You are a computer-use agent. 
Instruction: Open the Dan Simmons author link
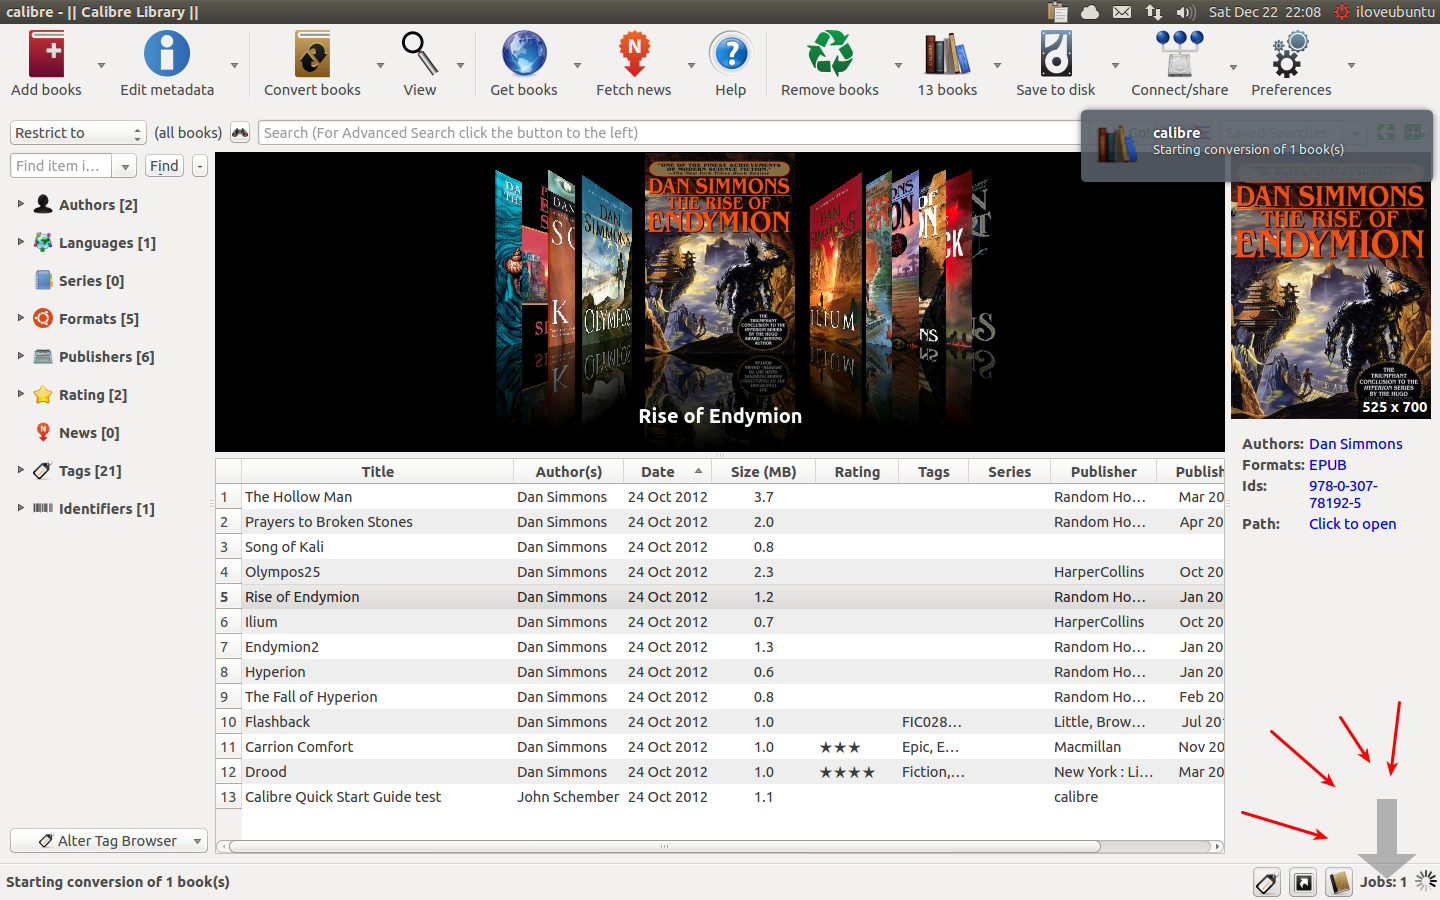click(x=1355, y=444)
